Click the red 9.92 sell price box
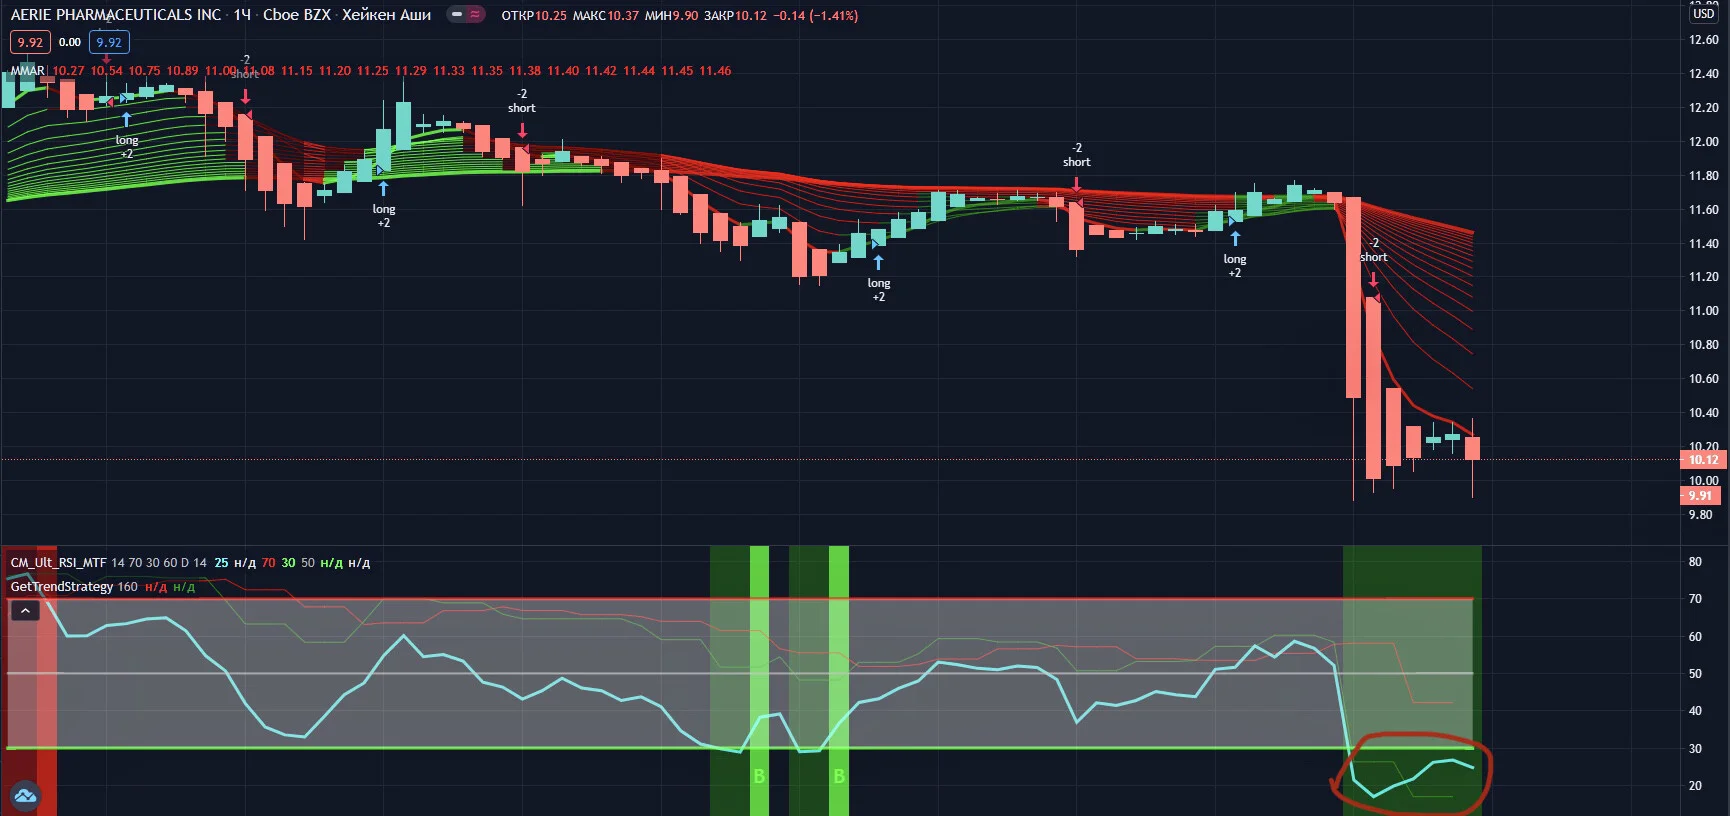This screenshot has width=1730, height=816. pos(30,42)
